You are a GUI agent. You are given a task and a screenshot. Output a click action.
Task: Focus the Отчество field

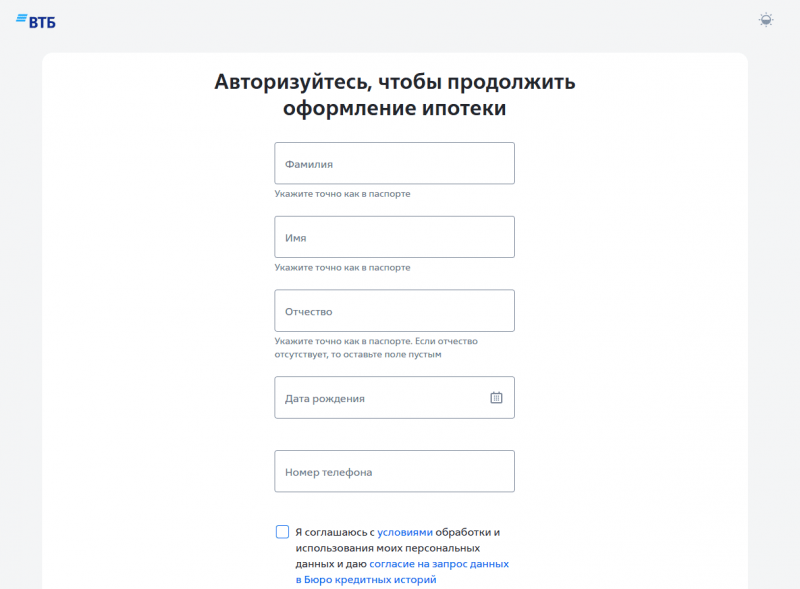tap(394, 310)
